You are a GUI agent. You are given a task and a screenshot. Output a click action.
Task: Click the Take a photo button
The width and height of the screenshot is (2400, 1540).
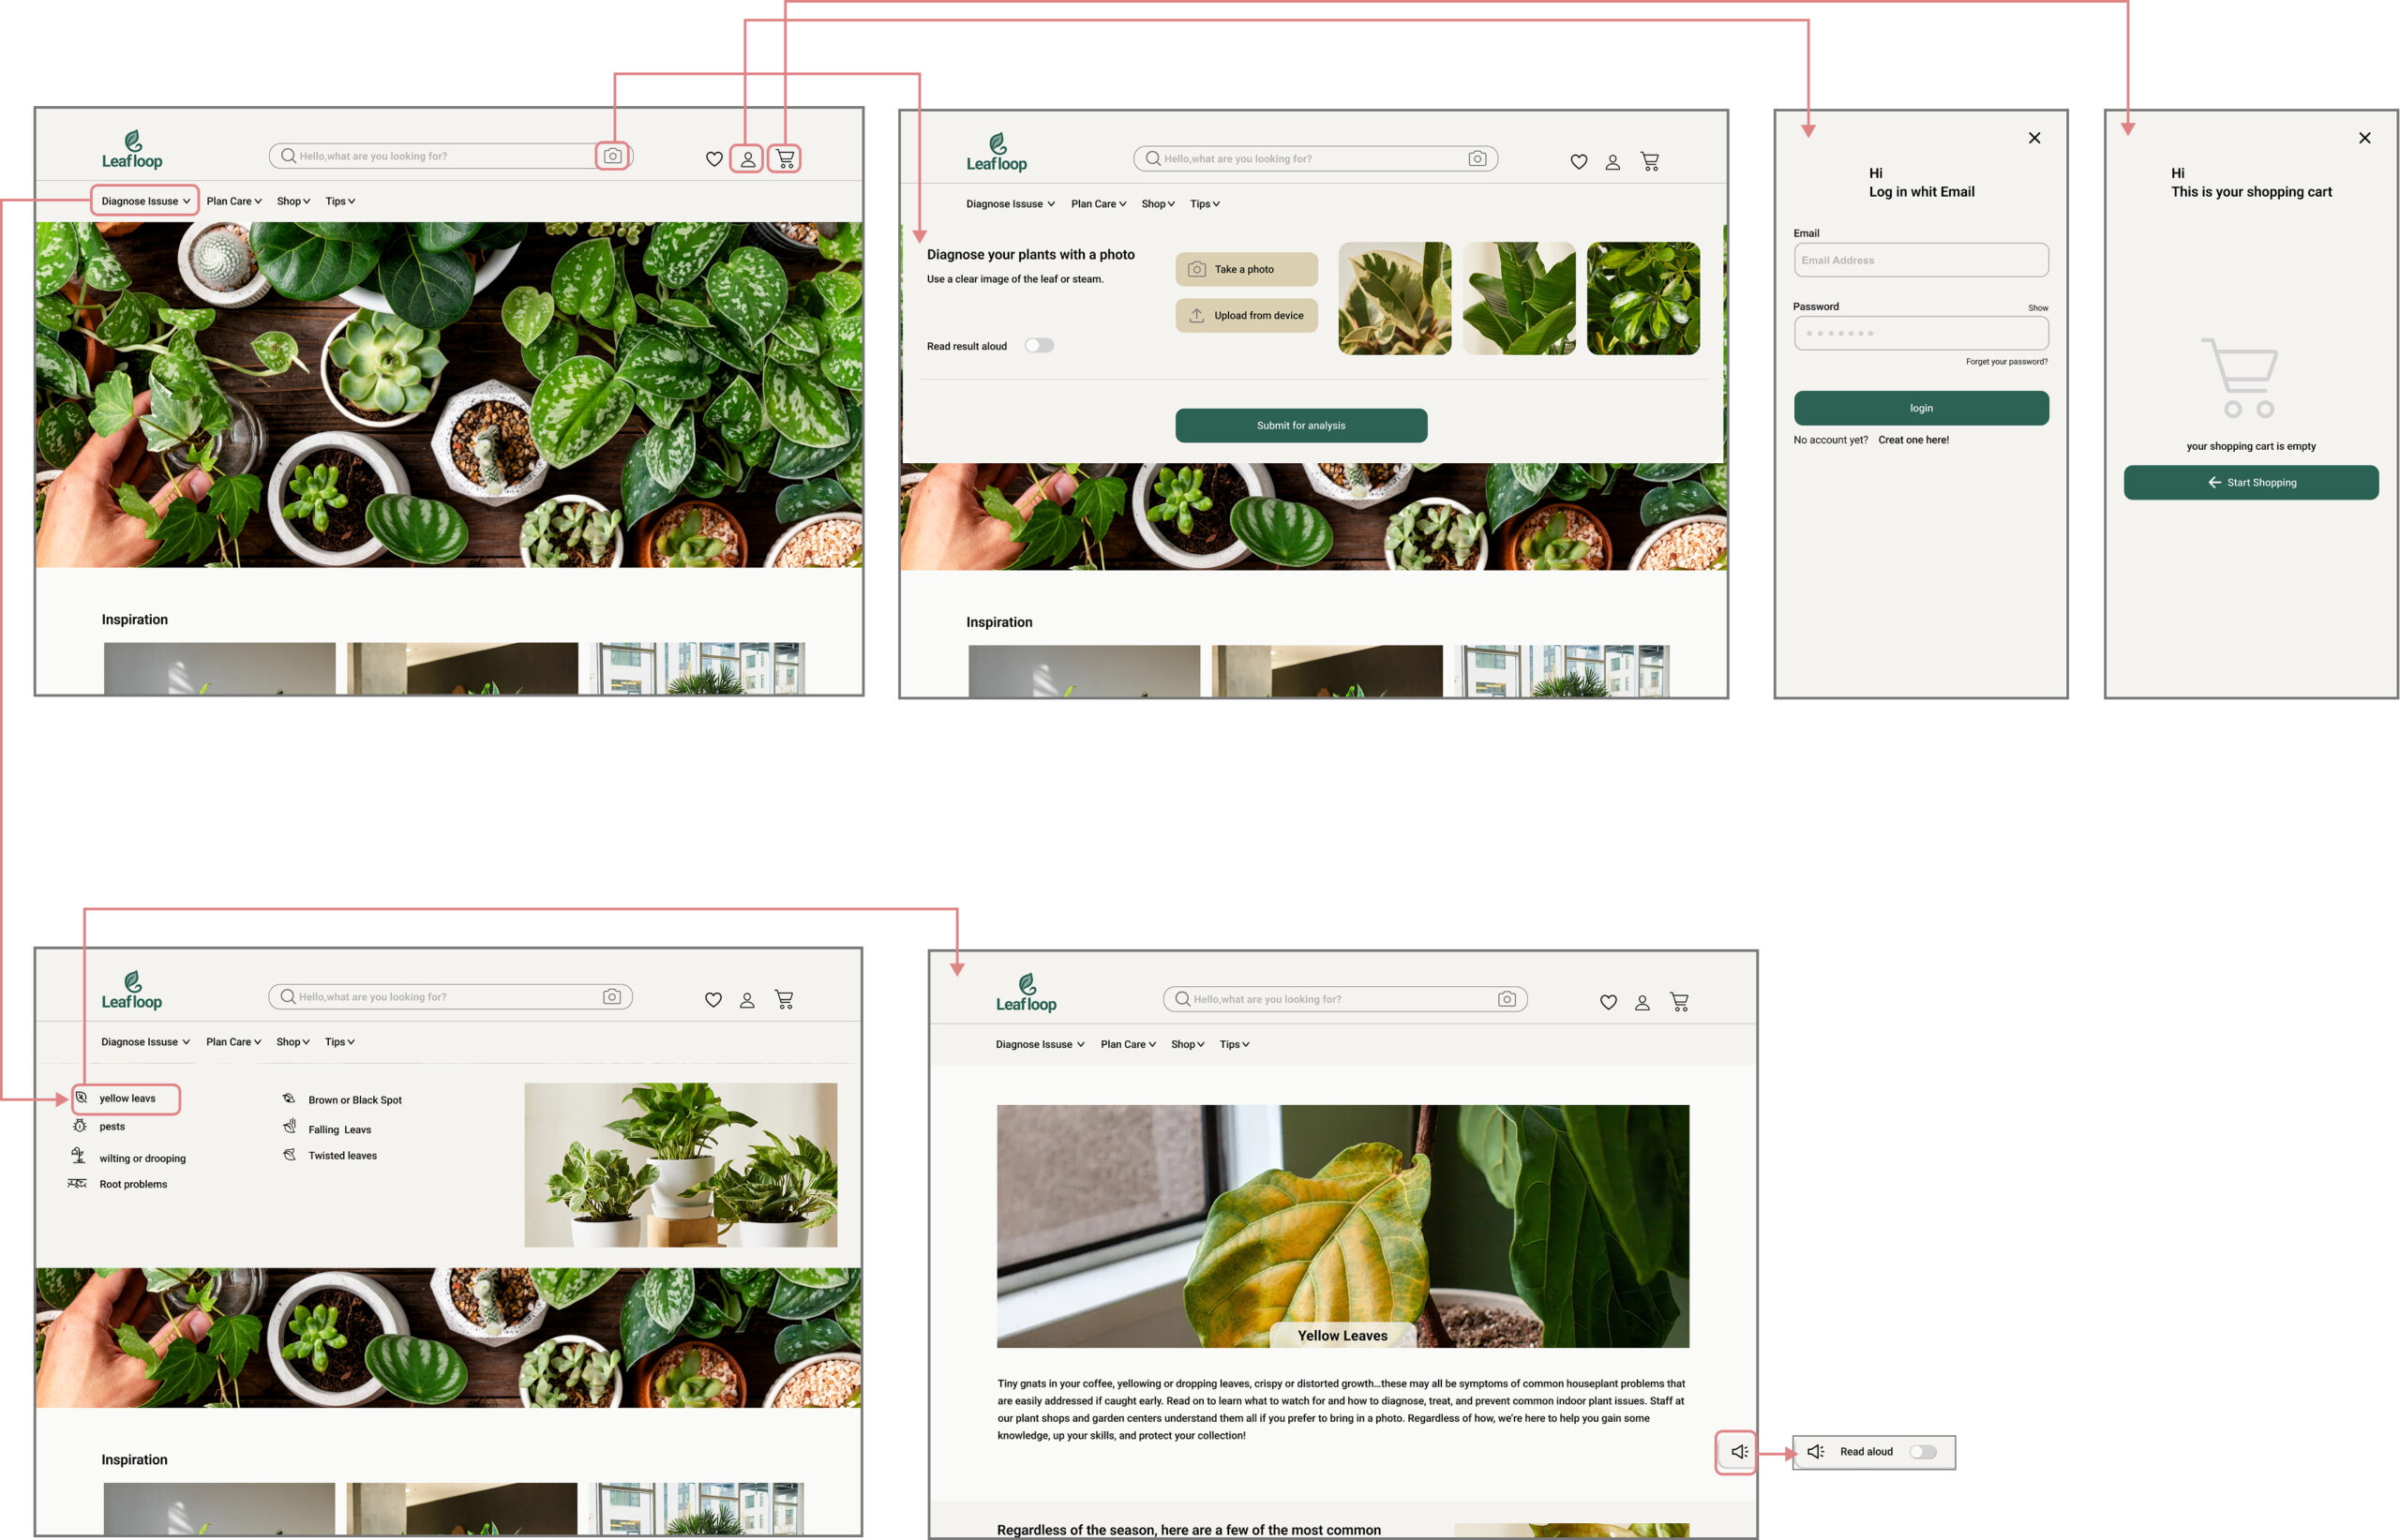click(1246, 269)
